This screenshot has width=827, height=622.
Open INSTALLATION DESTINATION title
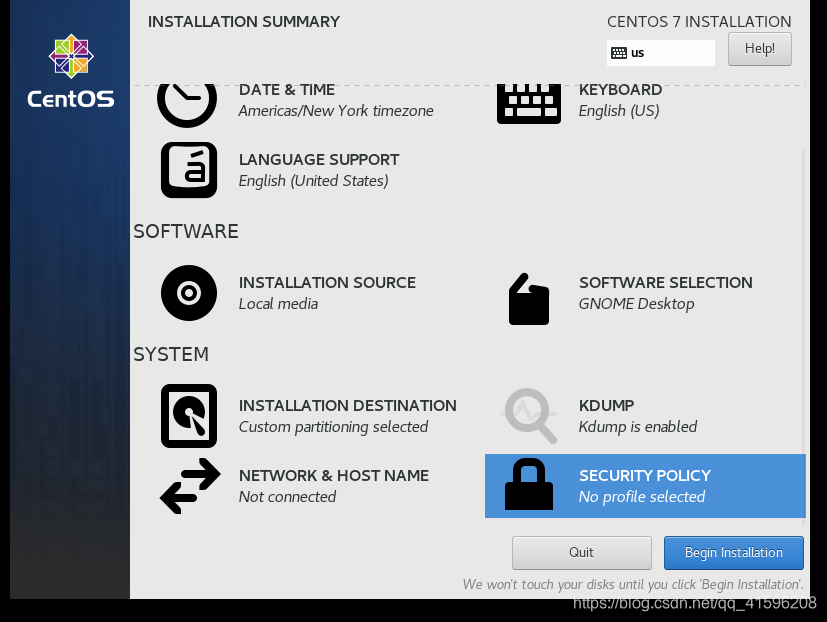click(348, 405)
